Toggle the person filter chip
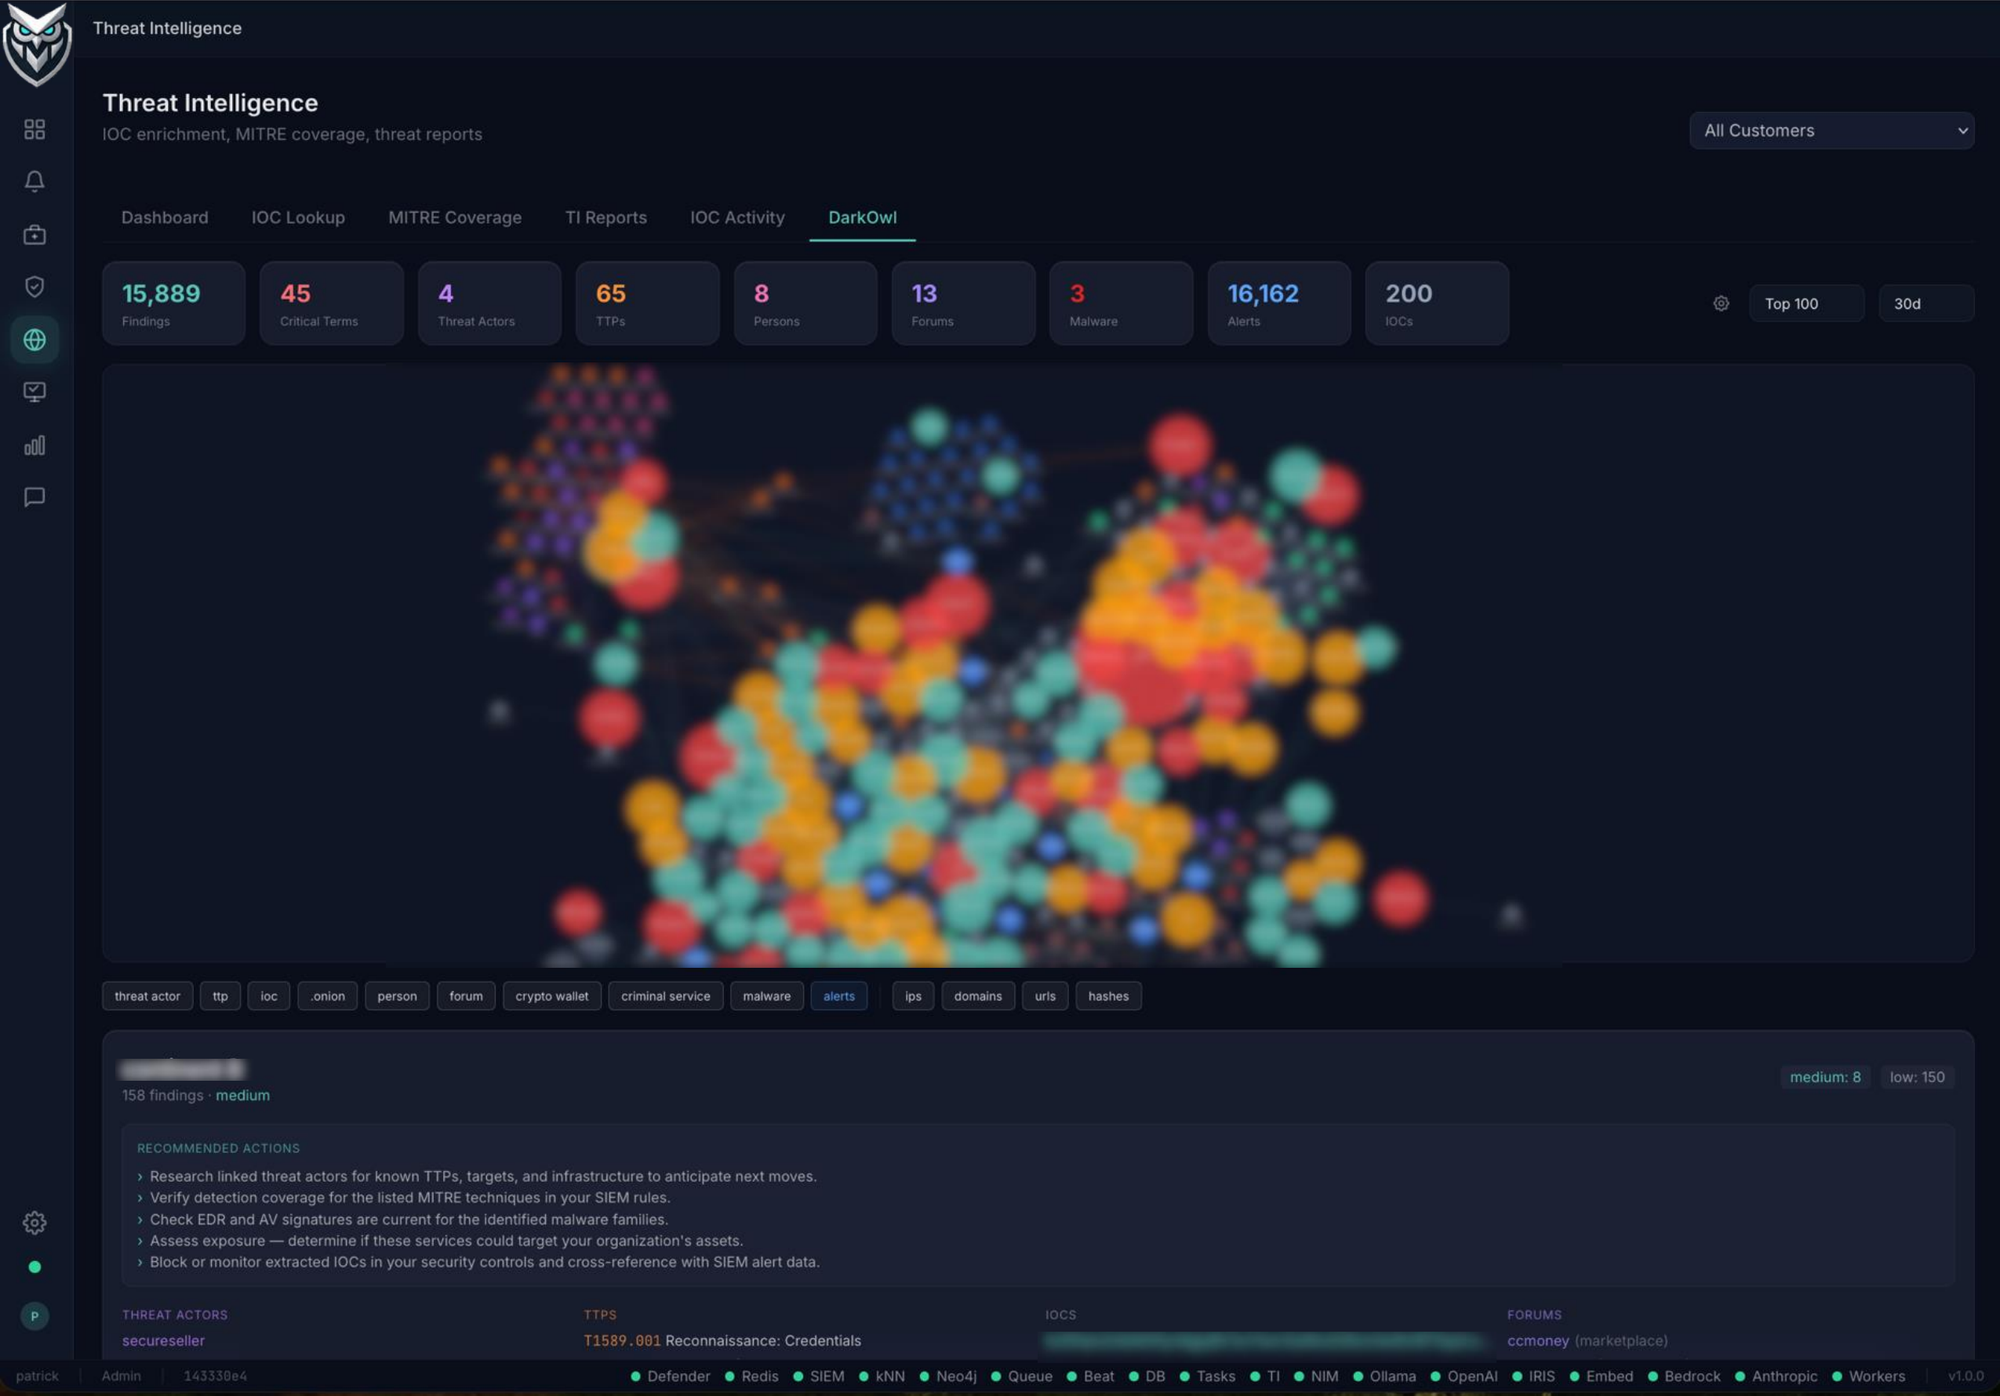2000x1396 pixels. (x=397, y=996)
